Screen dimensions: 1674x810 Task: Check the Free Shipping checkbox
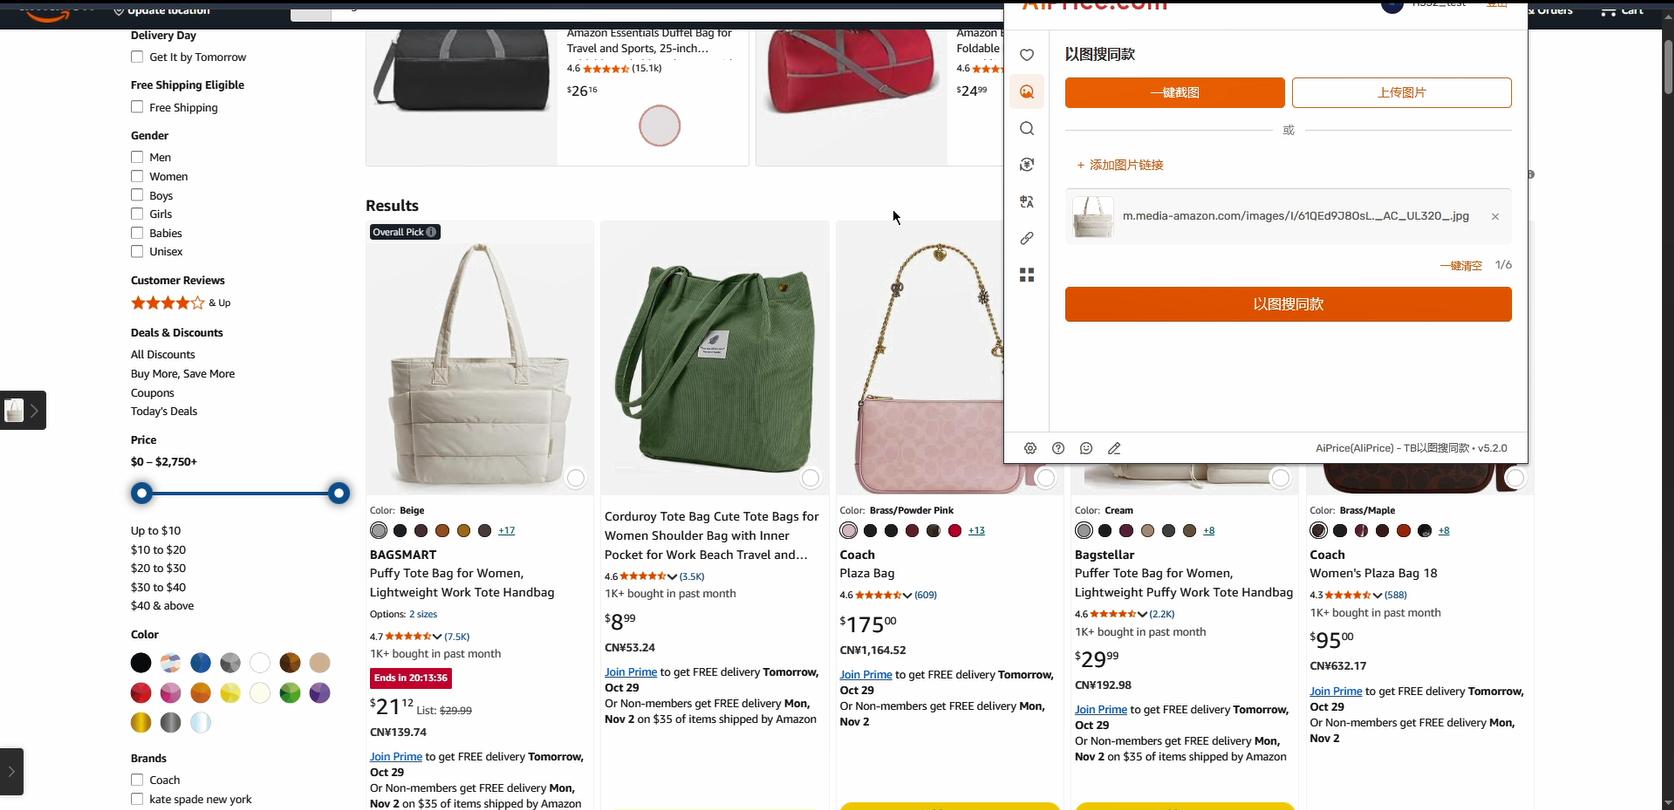pyautogui.click(x=137, y=107)
